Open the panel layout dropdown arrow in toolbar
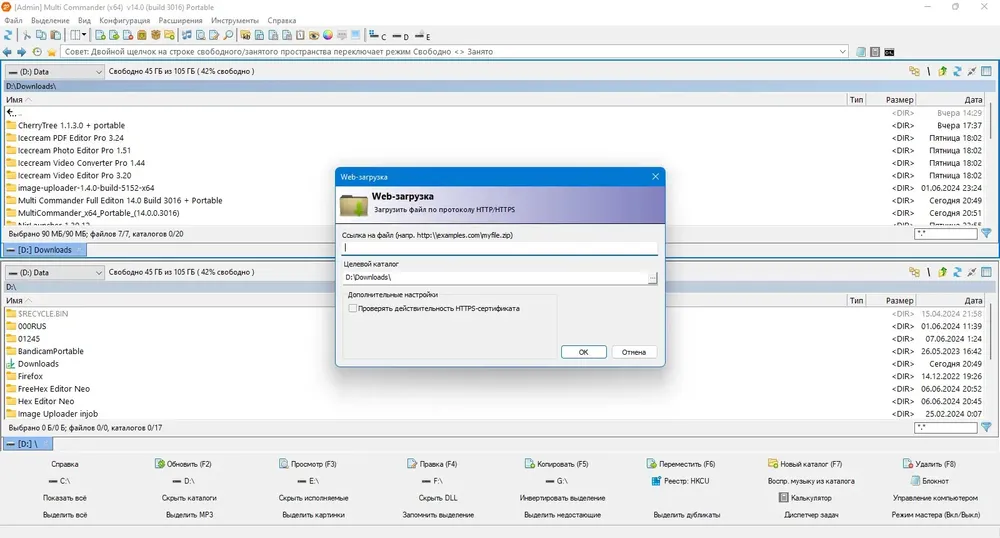The image size is (1000, 538). tap(84, 36)
